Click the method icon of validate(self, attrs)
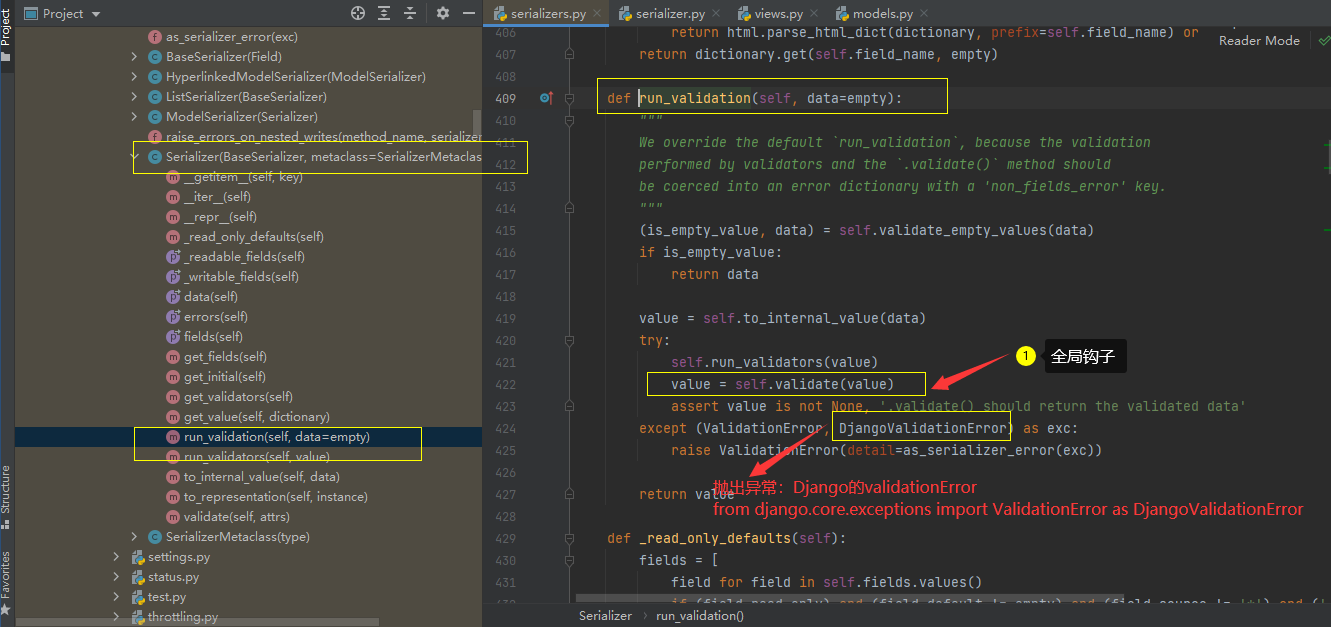The image size is (1331, 627). (x=173, y=517)
